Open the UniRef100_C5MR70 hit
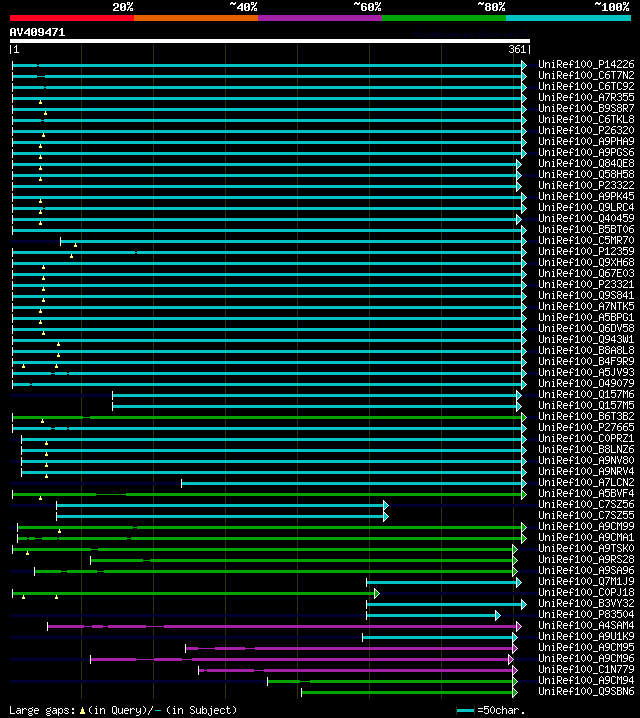640x718 pixels. pos(586,240)
